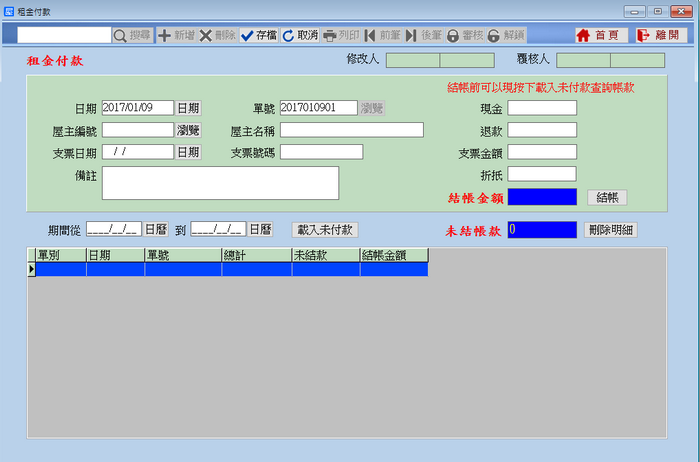This screenshot has width=700, height=462.
Task: Click the 未結款 column header
Action: (326, 255)
